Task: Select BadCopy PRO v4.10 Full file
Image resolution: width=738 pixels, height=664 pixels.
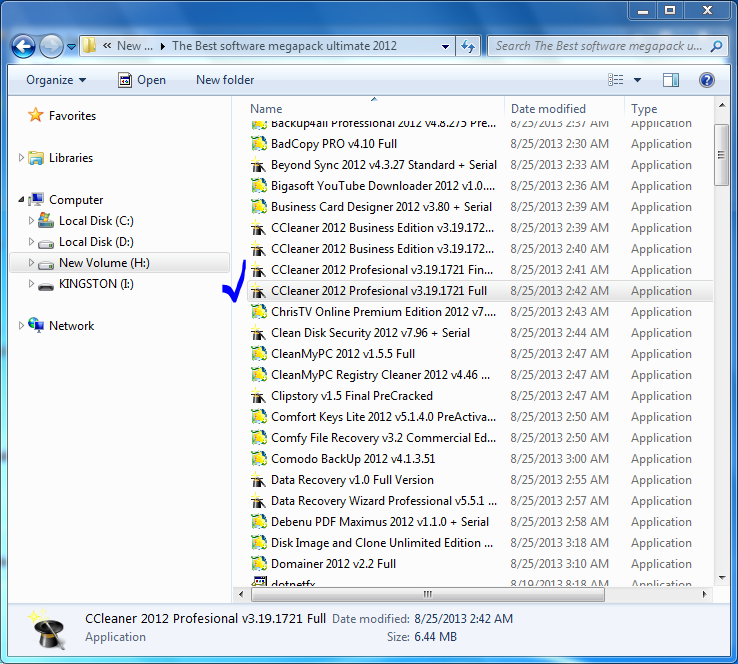Action: [x=334, y=144]
